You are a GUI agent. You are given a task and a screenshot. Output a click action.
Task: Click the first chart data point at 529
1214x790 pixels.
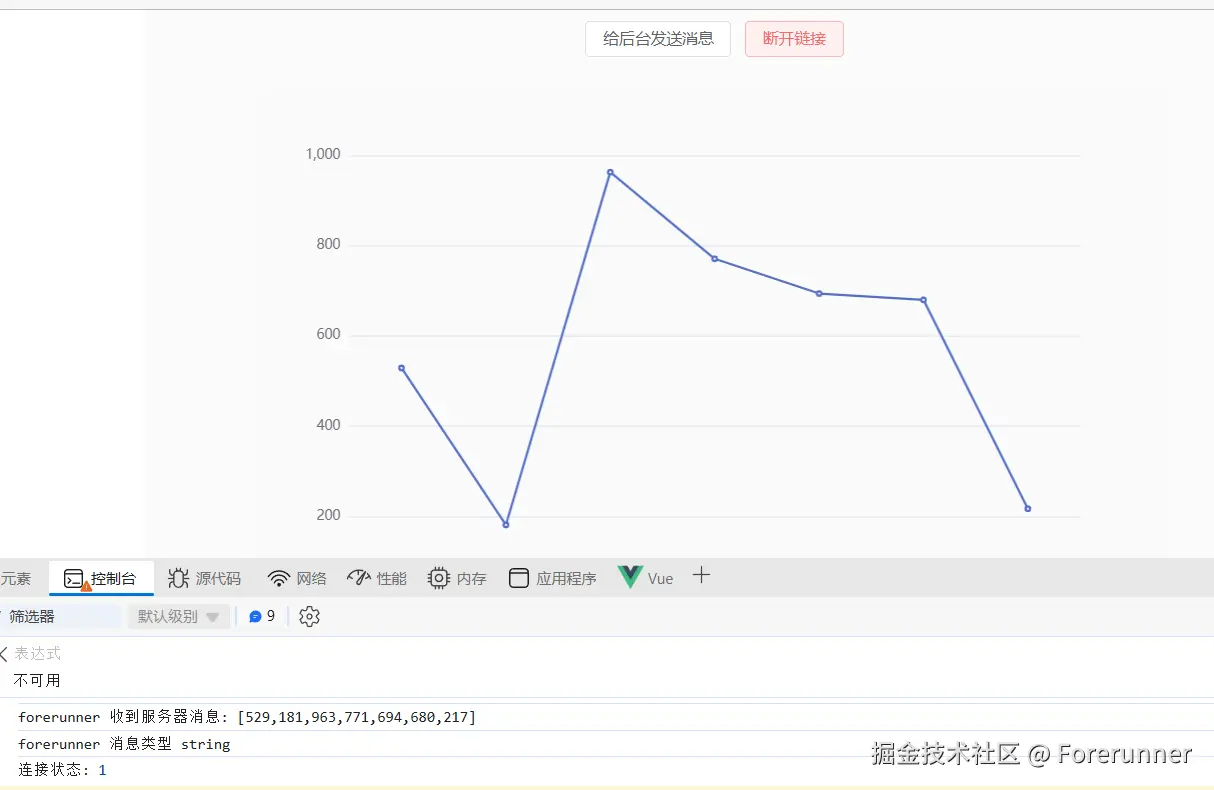(401, 368)
